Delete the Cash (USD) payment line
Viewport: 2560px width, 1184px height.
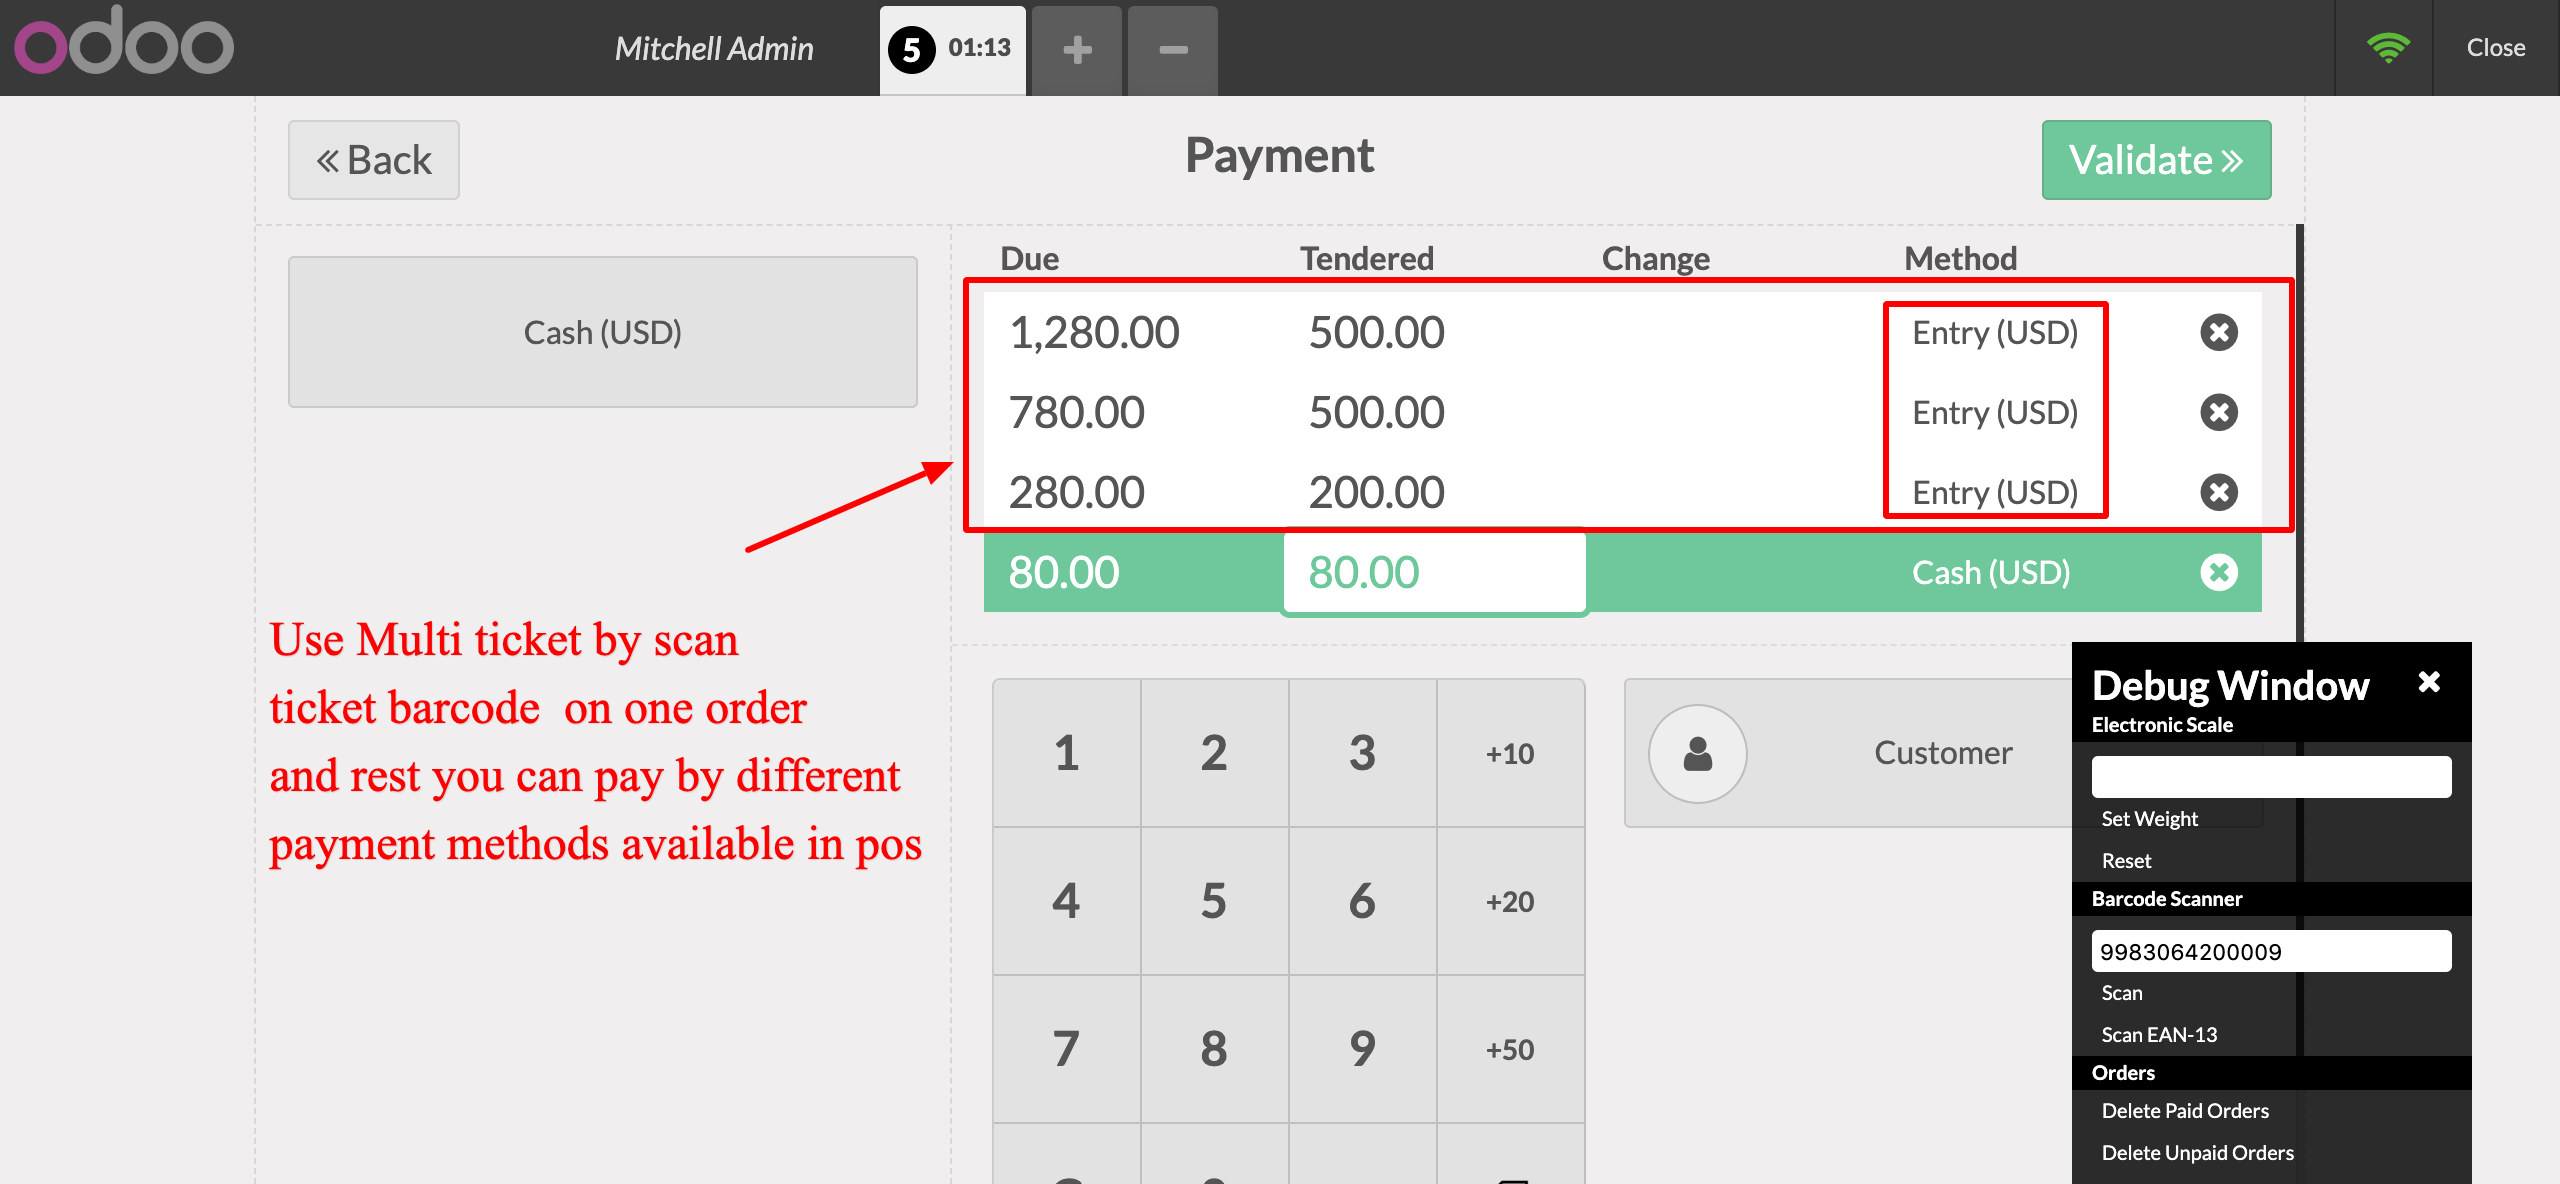point(2218,572)
